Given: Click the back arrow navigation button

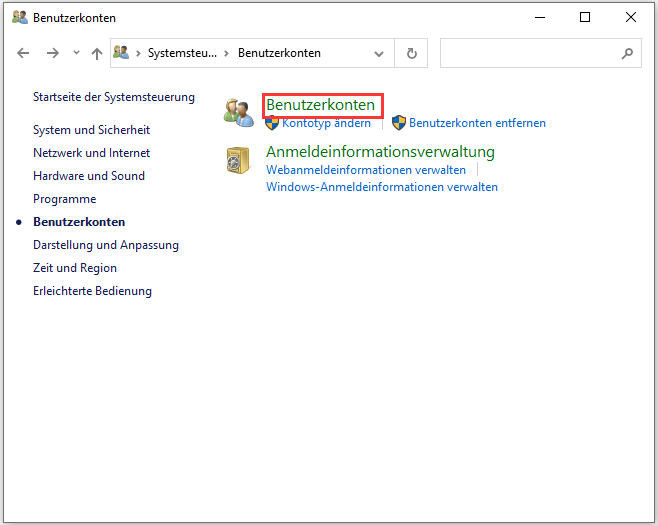Looking at the screenshot, I should 24,53.
